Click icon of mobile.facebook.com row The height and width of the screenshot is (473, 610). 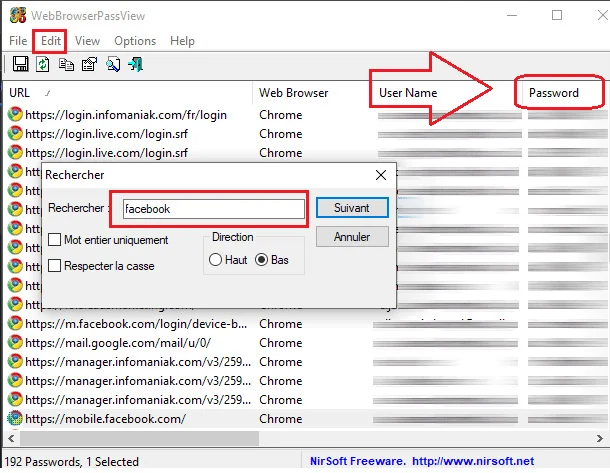[x=15, y=418]
